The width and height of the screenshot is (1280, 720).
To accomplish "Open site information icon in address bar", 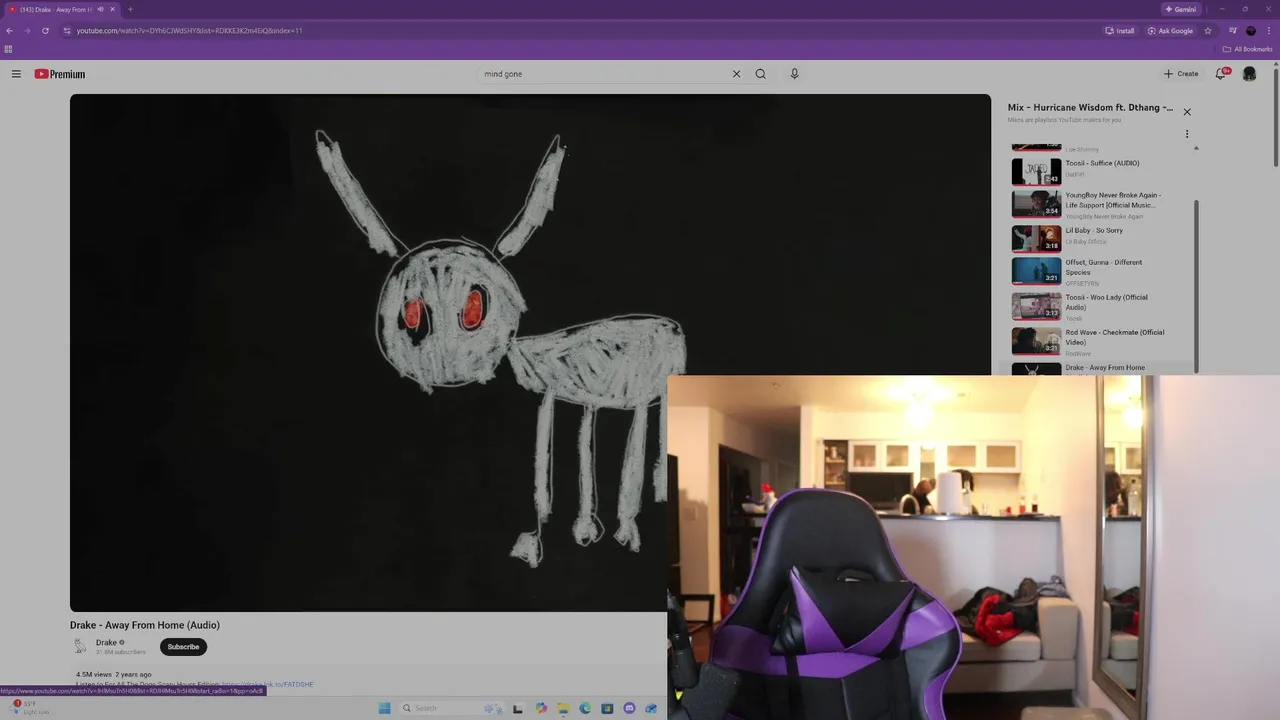I will (67, 31).
